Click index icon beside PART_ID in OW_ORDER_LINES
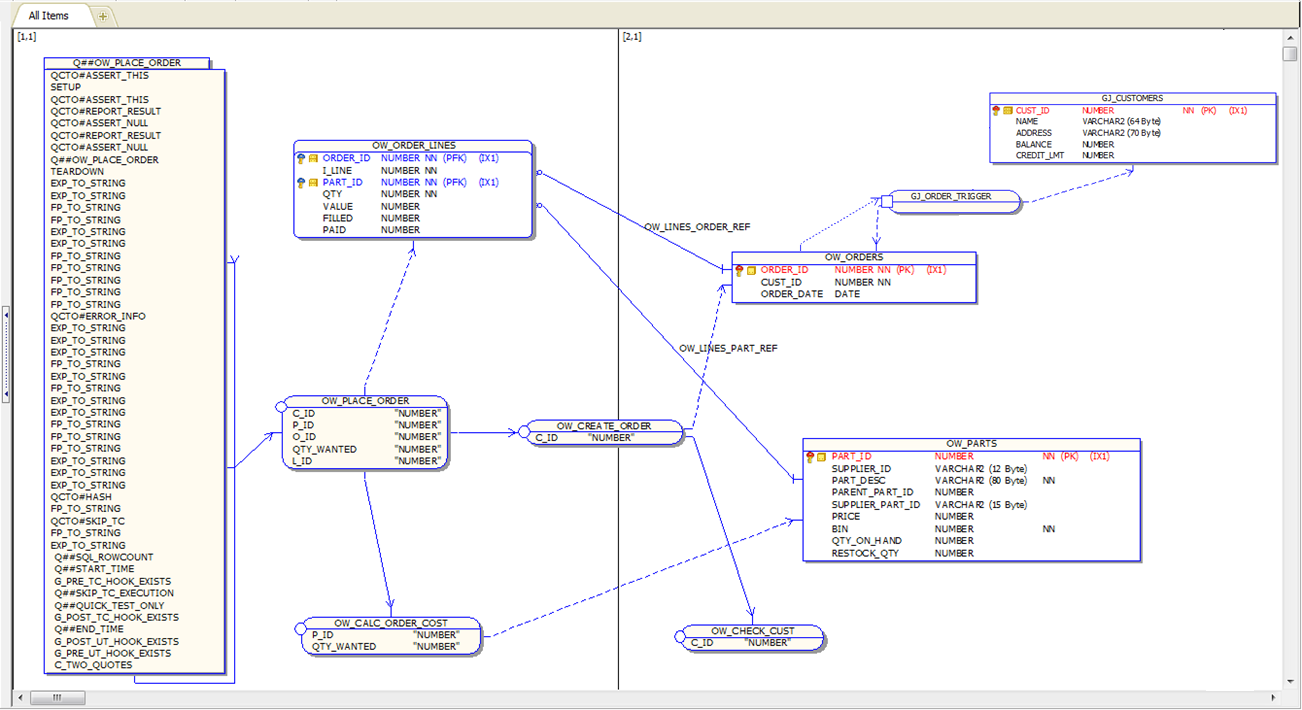 tap(312, 182)
